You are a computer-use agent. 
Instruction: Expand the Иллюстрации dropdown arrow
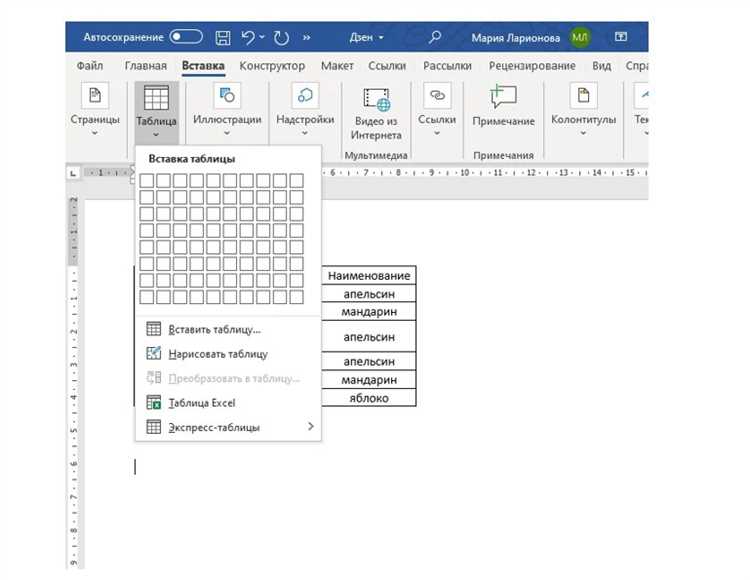coord(227,133)
